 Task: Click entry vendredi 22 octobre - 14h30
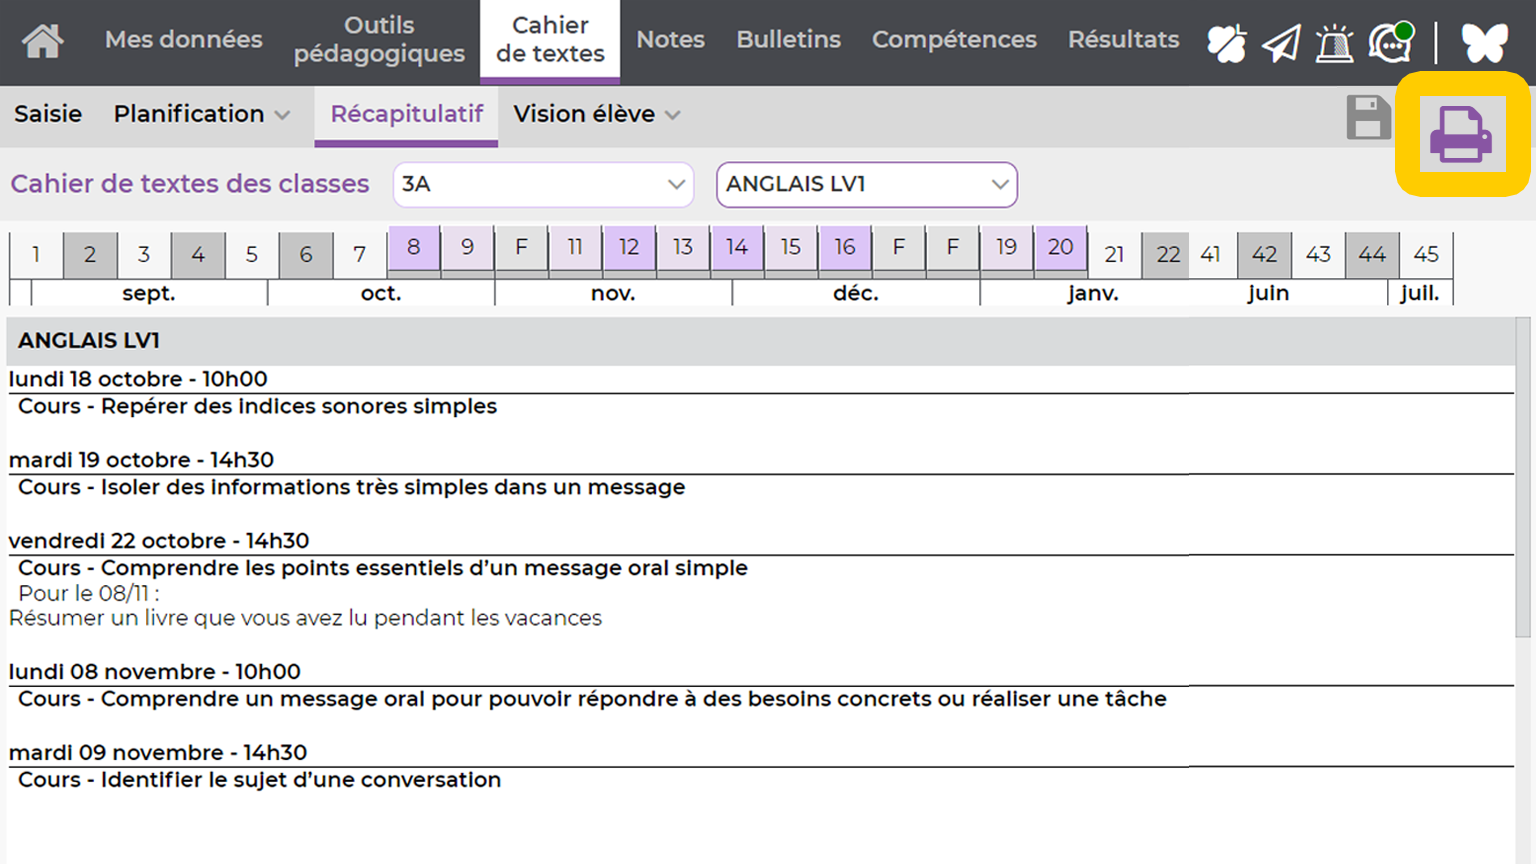pos(159,541)
